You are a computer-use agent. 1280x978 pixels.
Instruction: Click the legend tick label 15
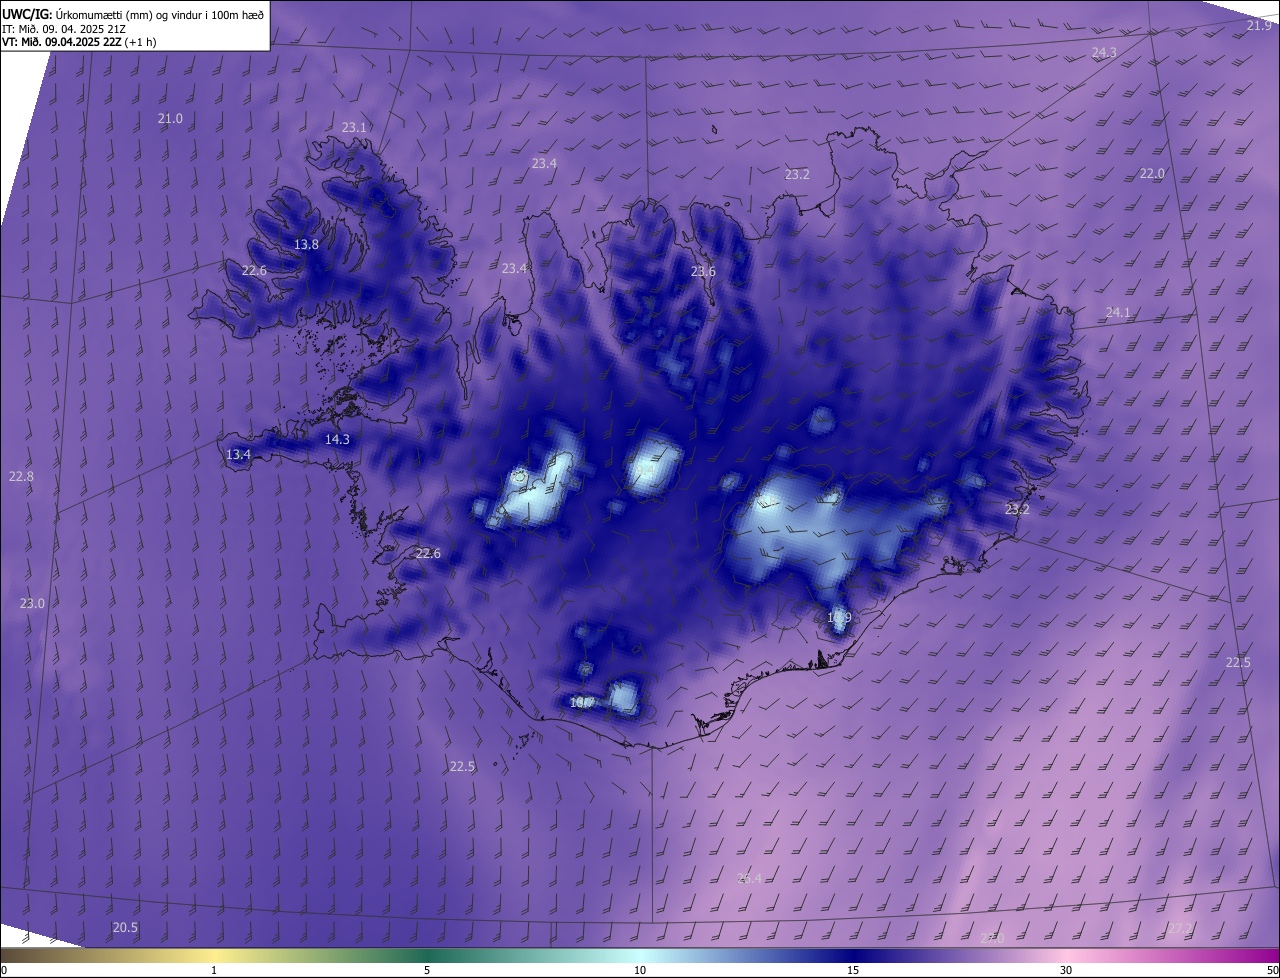[853, 970]
